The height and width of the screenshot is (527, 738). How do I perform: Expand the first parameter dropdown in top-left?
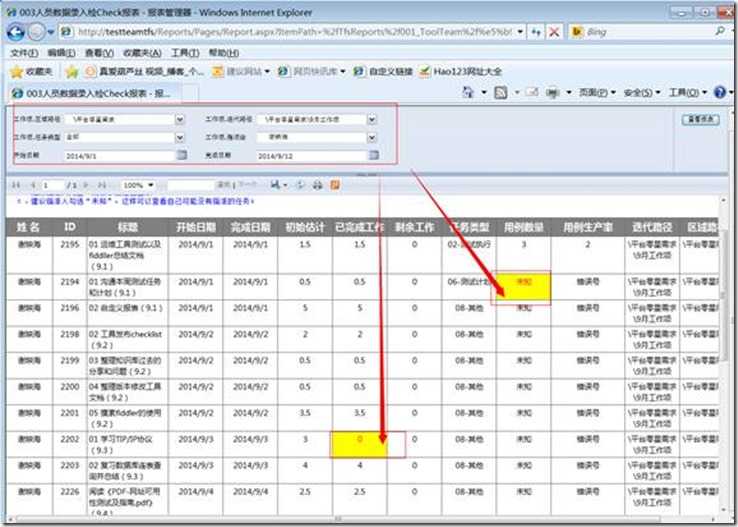click(x=180, y=120)
